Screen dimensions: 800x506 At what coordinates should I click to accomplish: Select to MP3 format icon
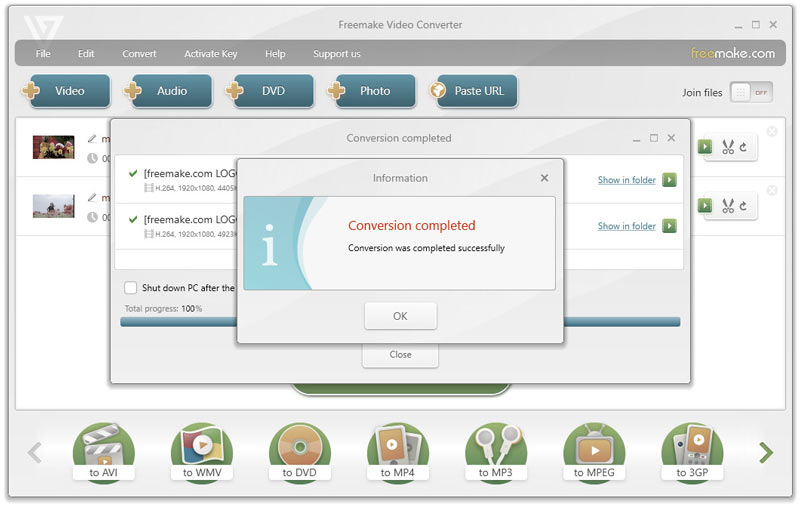pos(495,452)
